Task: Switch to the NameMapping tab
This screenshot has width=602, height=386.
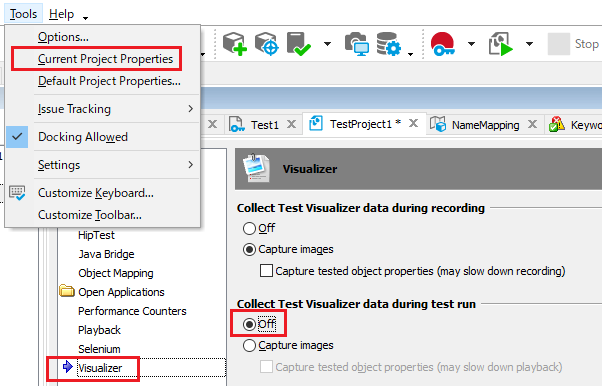Action: click(x=485, y=125)
